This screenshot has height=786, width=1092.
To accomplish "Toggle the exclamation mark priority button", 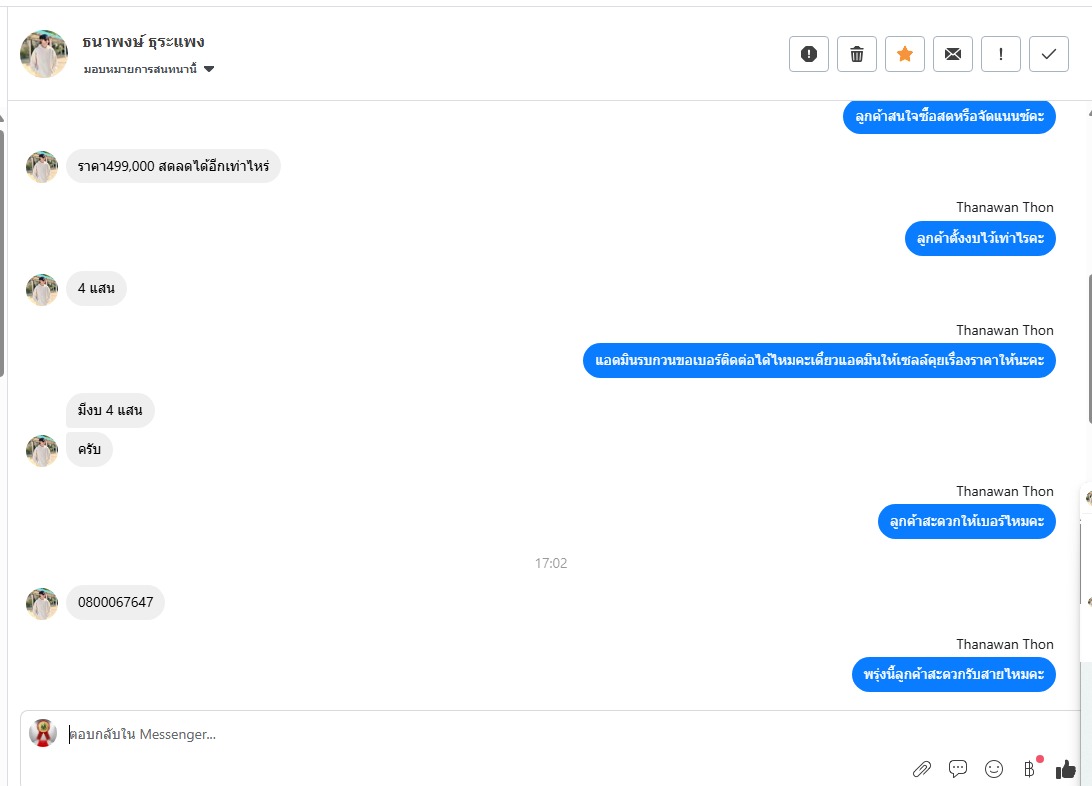I will [x=1001, y=54].
